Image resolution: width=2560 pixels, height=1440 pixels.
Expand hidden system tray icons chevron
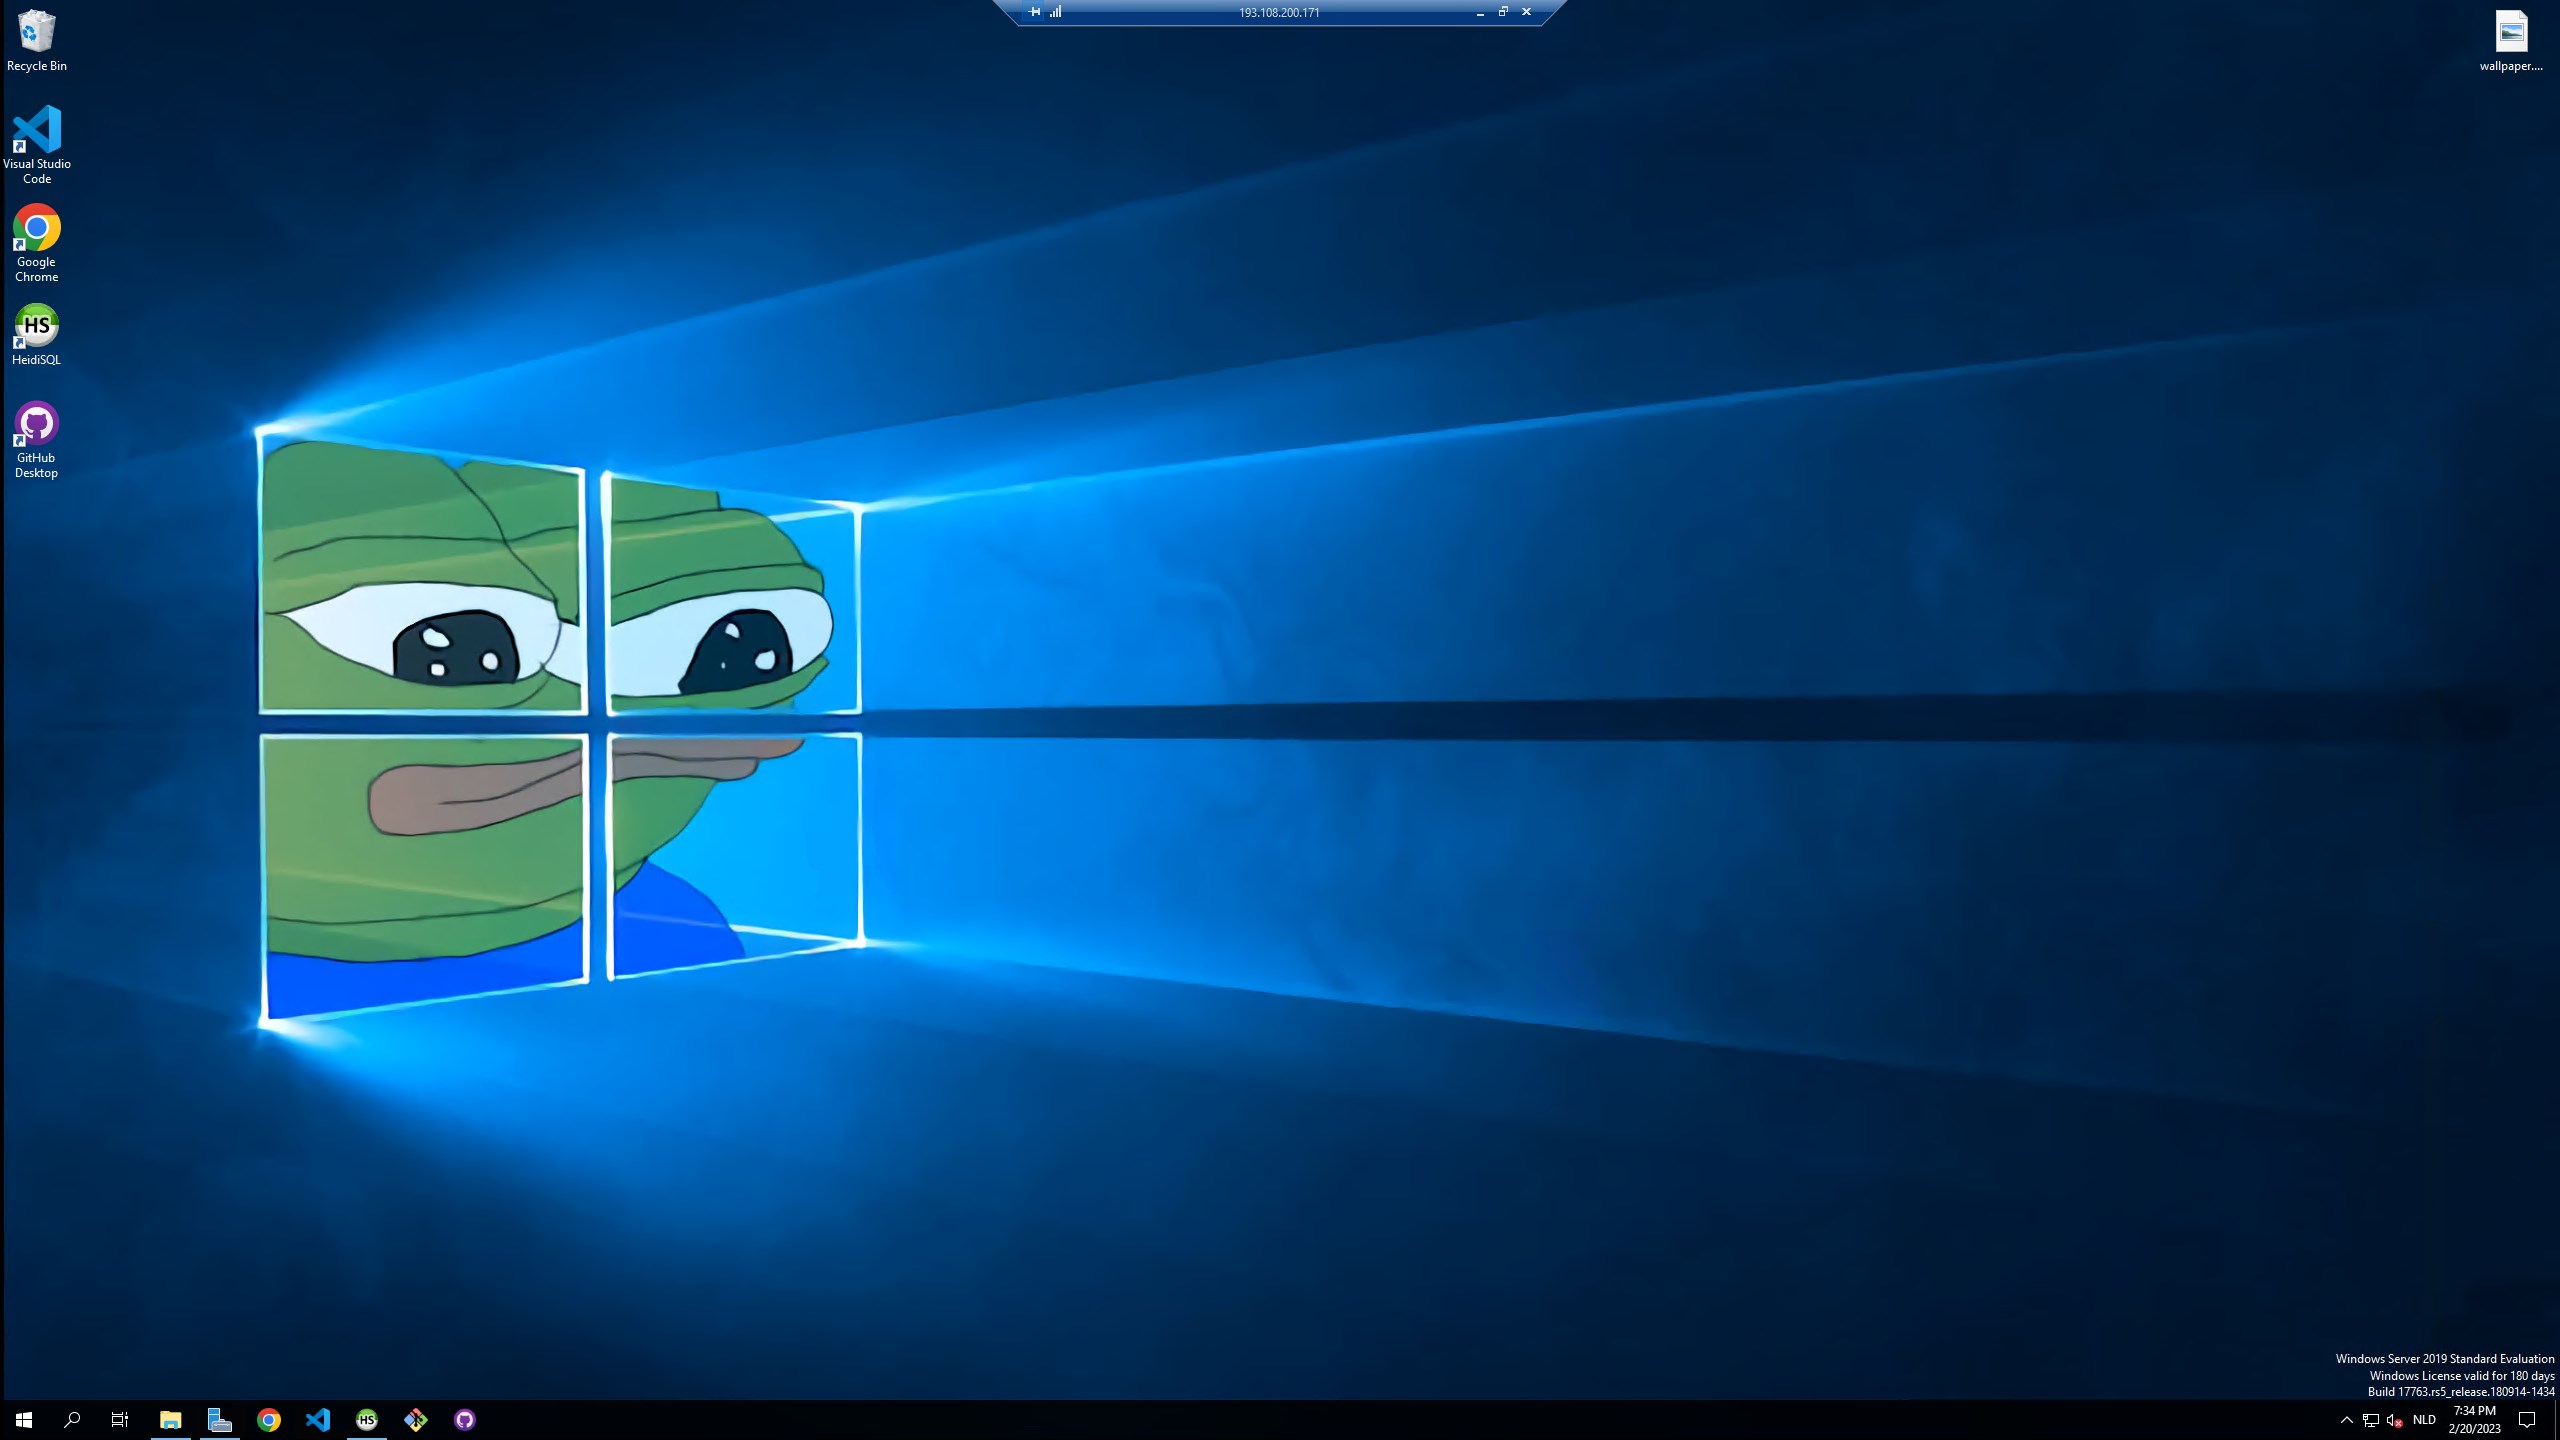pos(2346,1420)
